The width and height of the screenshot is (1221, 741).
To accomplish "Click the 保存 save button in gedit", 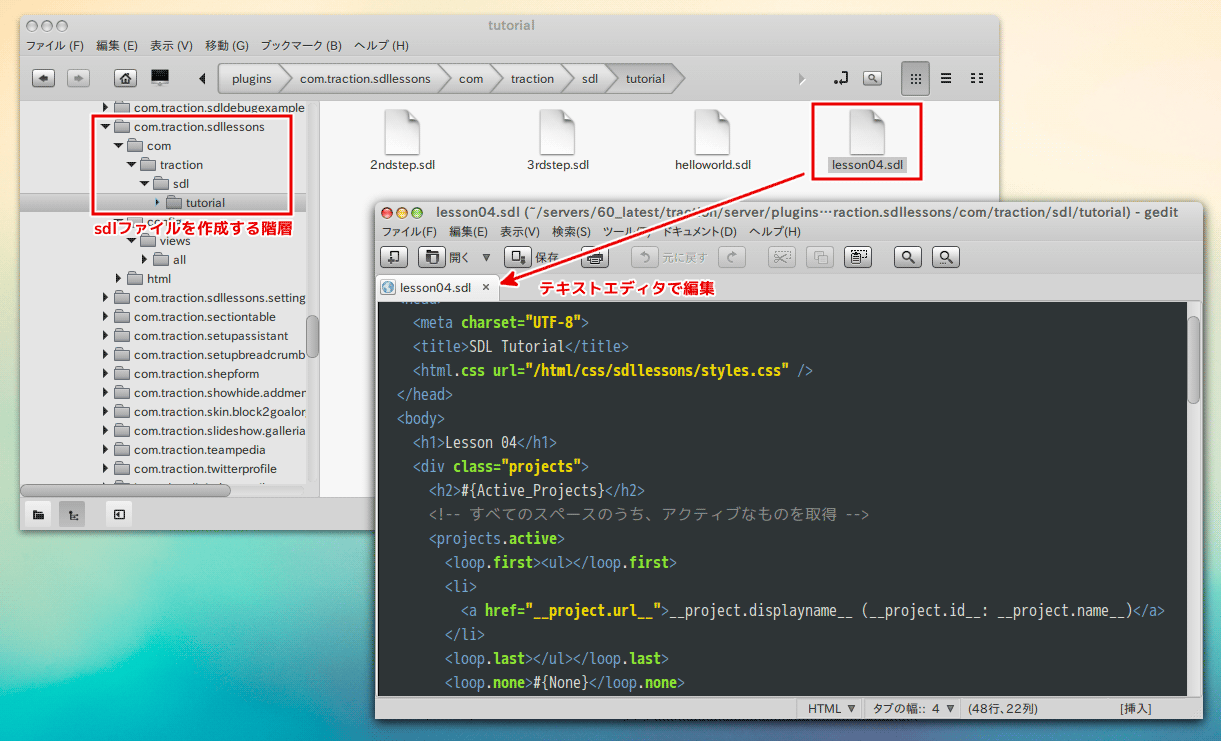I will point(532,257).
